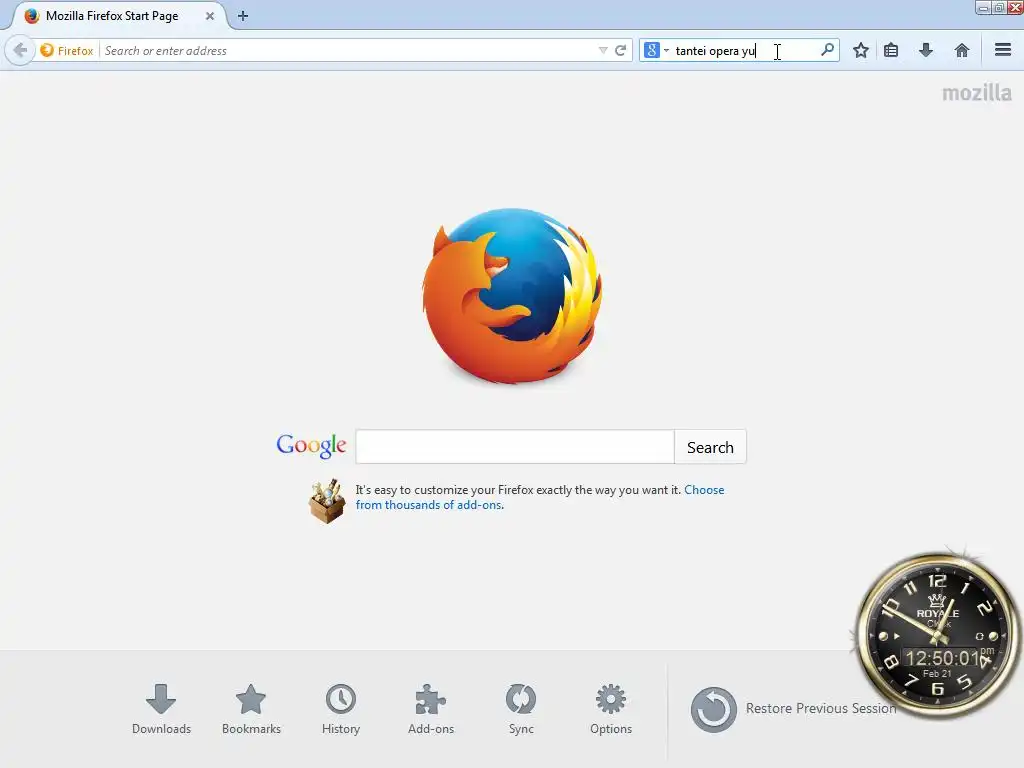Viewport: 1024px width, 768px height.
Task: Open the downloads arrow in toolbar
Action: [x=926, y=50]
